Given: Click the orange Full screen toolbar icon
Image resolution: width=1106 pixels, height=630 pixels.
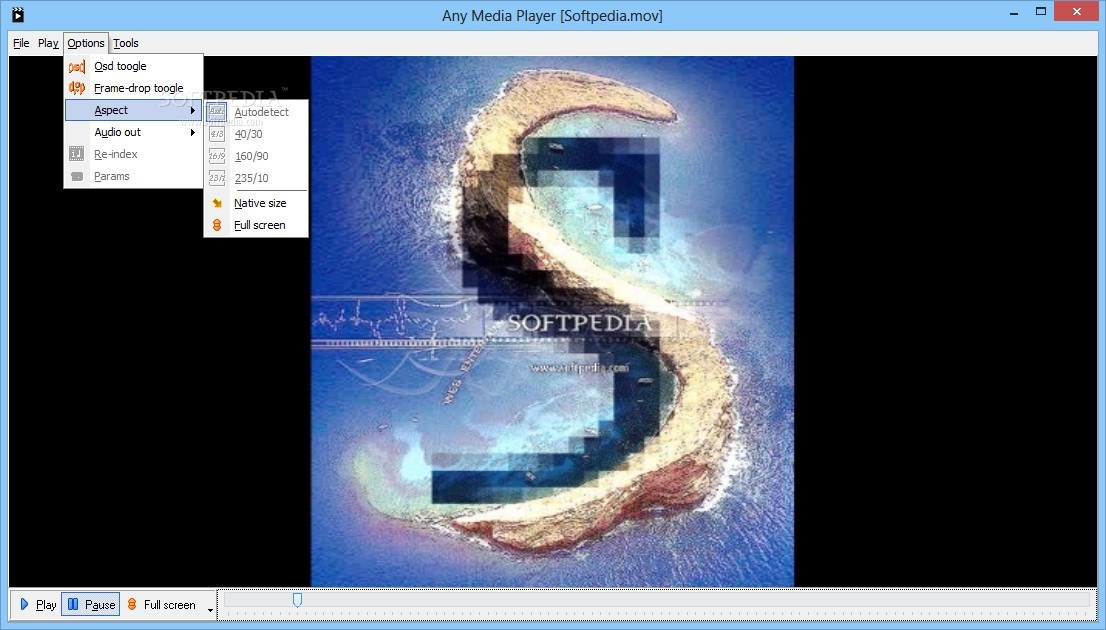Looking at the screenshot, I should pyautogui.click(x=132, y=605).
